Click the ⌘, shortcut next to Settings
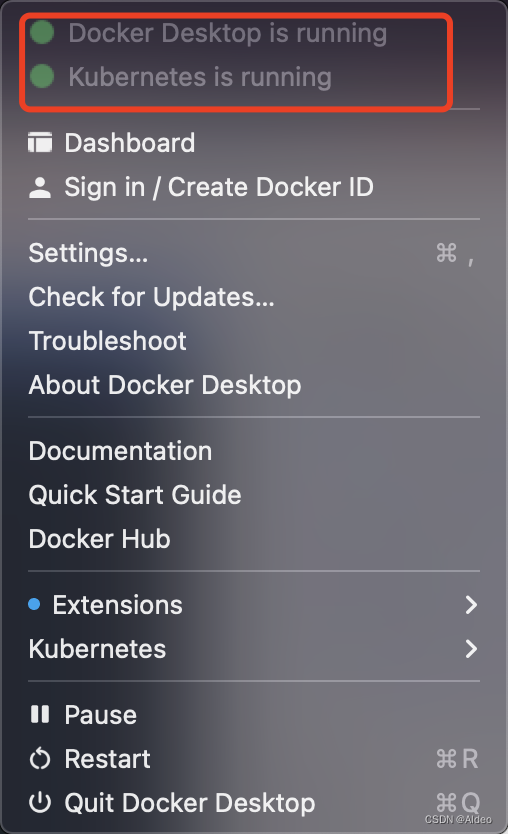Screen dimensions: 508x834 455,253
